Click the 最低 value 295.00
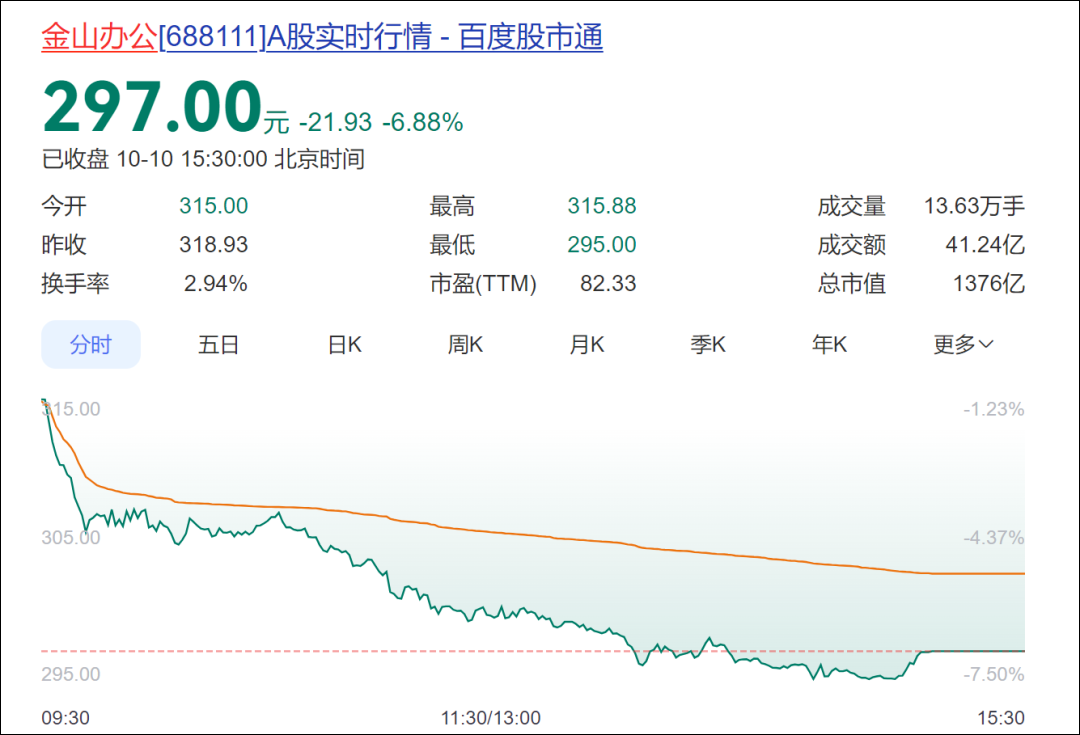Screen dimensions: 1080x735 click(x=602, y=245)
